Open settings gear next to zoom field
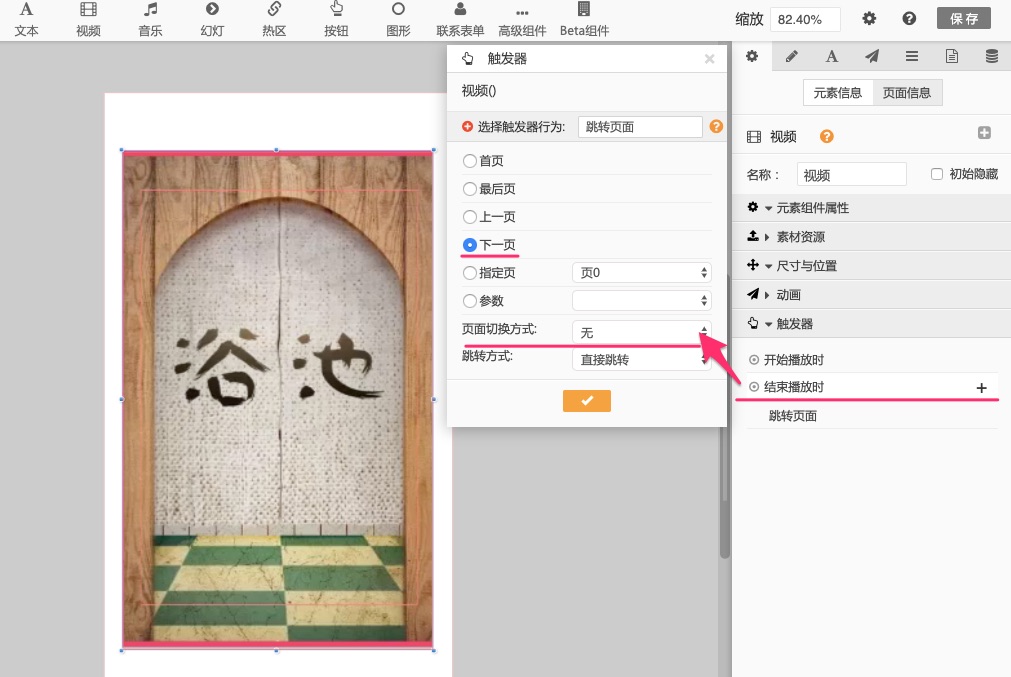This screenshot has width=1011, height=677. [x=869, y=19]
